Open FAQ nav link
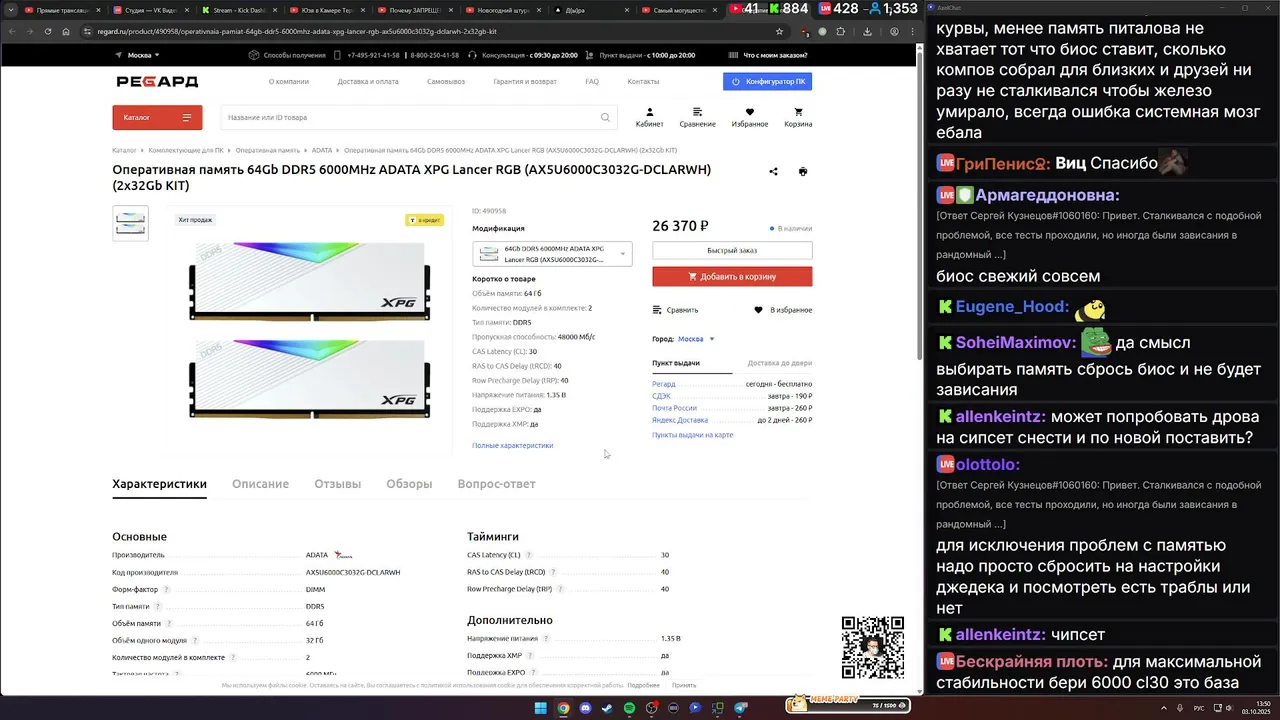1280x720 pixels. [x=592, y=81]
